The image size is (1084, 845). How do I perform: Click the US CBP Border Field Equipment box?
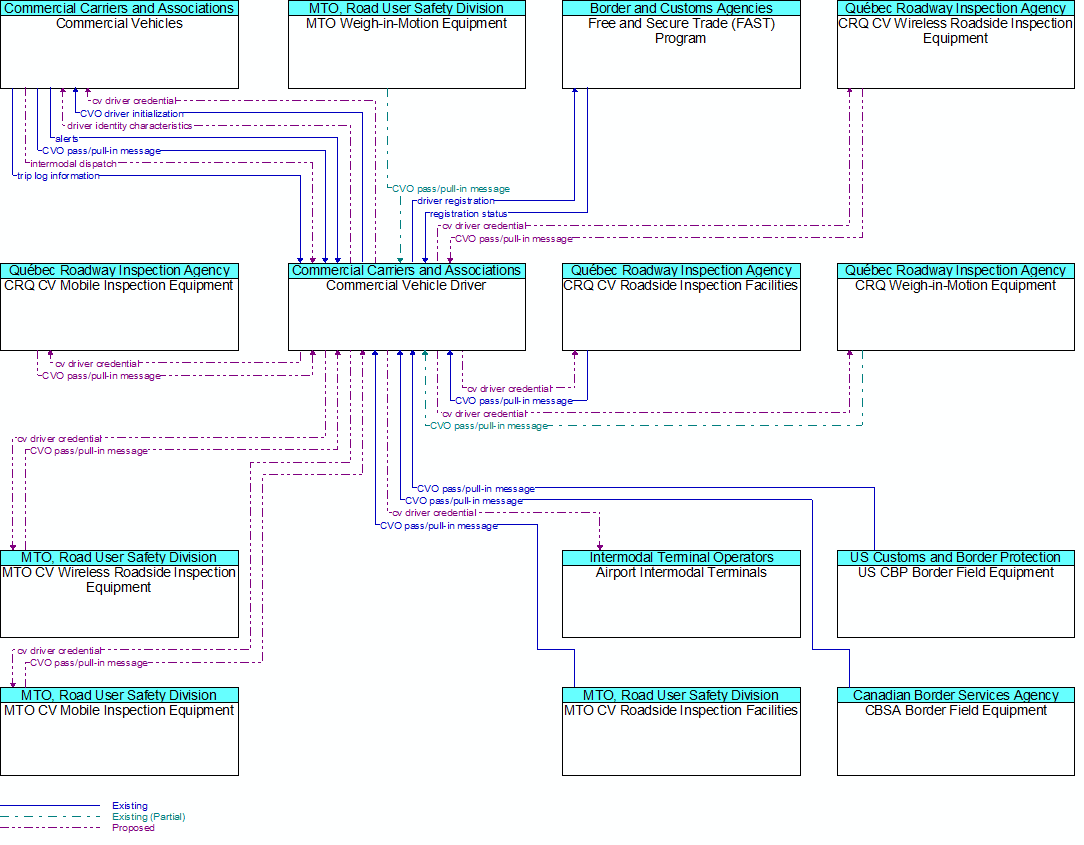(x=955, y=594)
